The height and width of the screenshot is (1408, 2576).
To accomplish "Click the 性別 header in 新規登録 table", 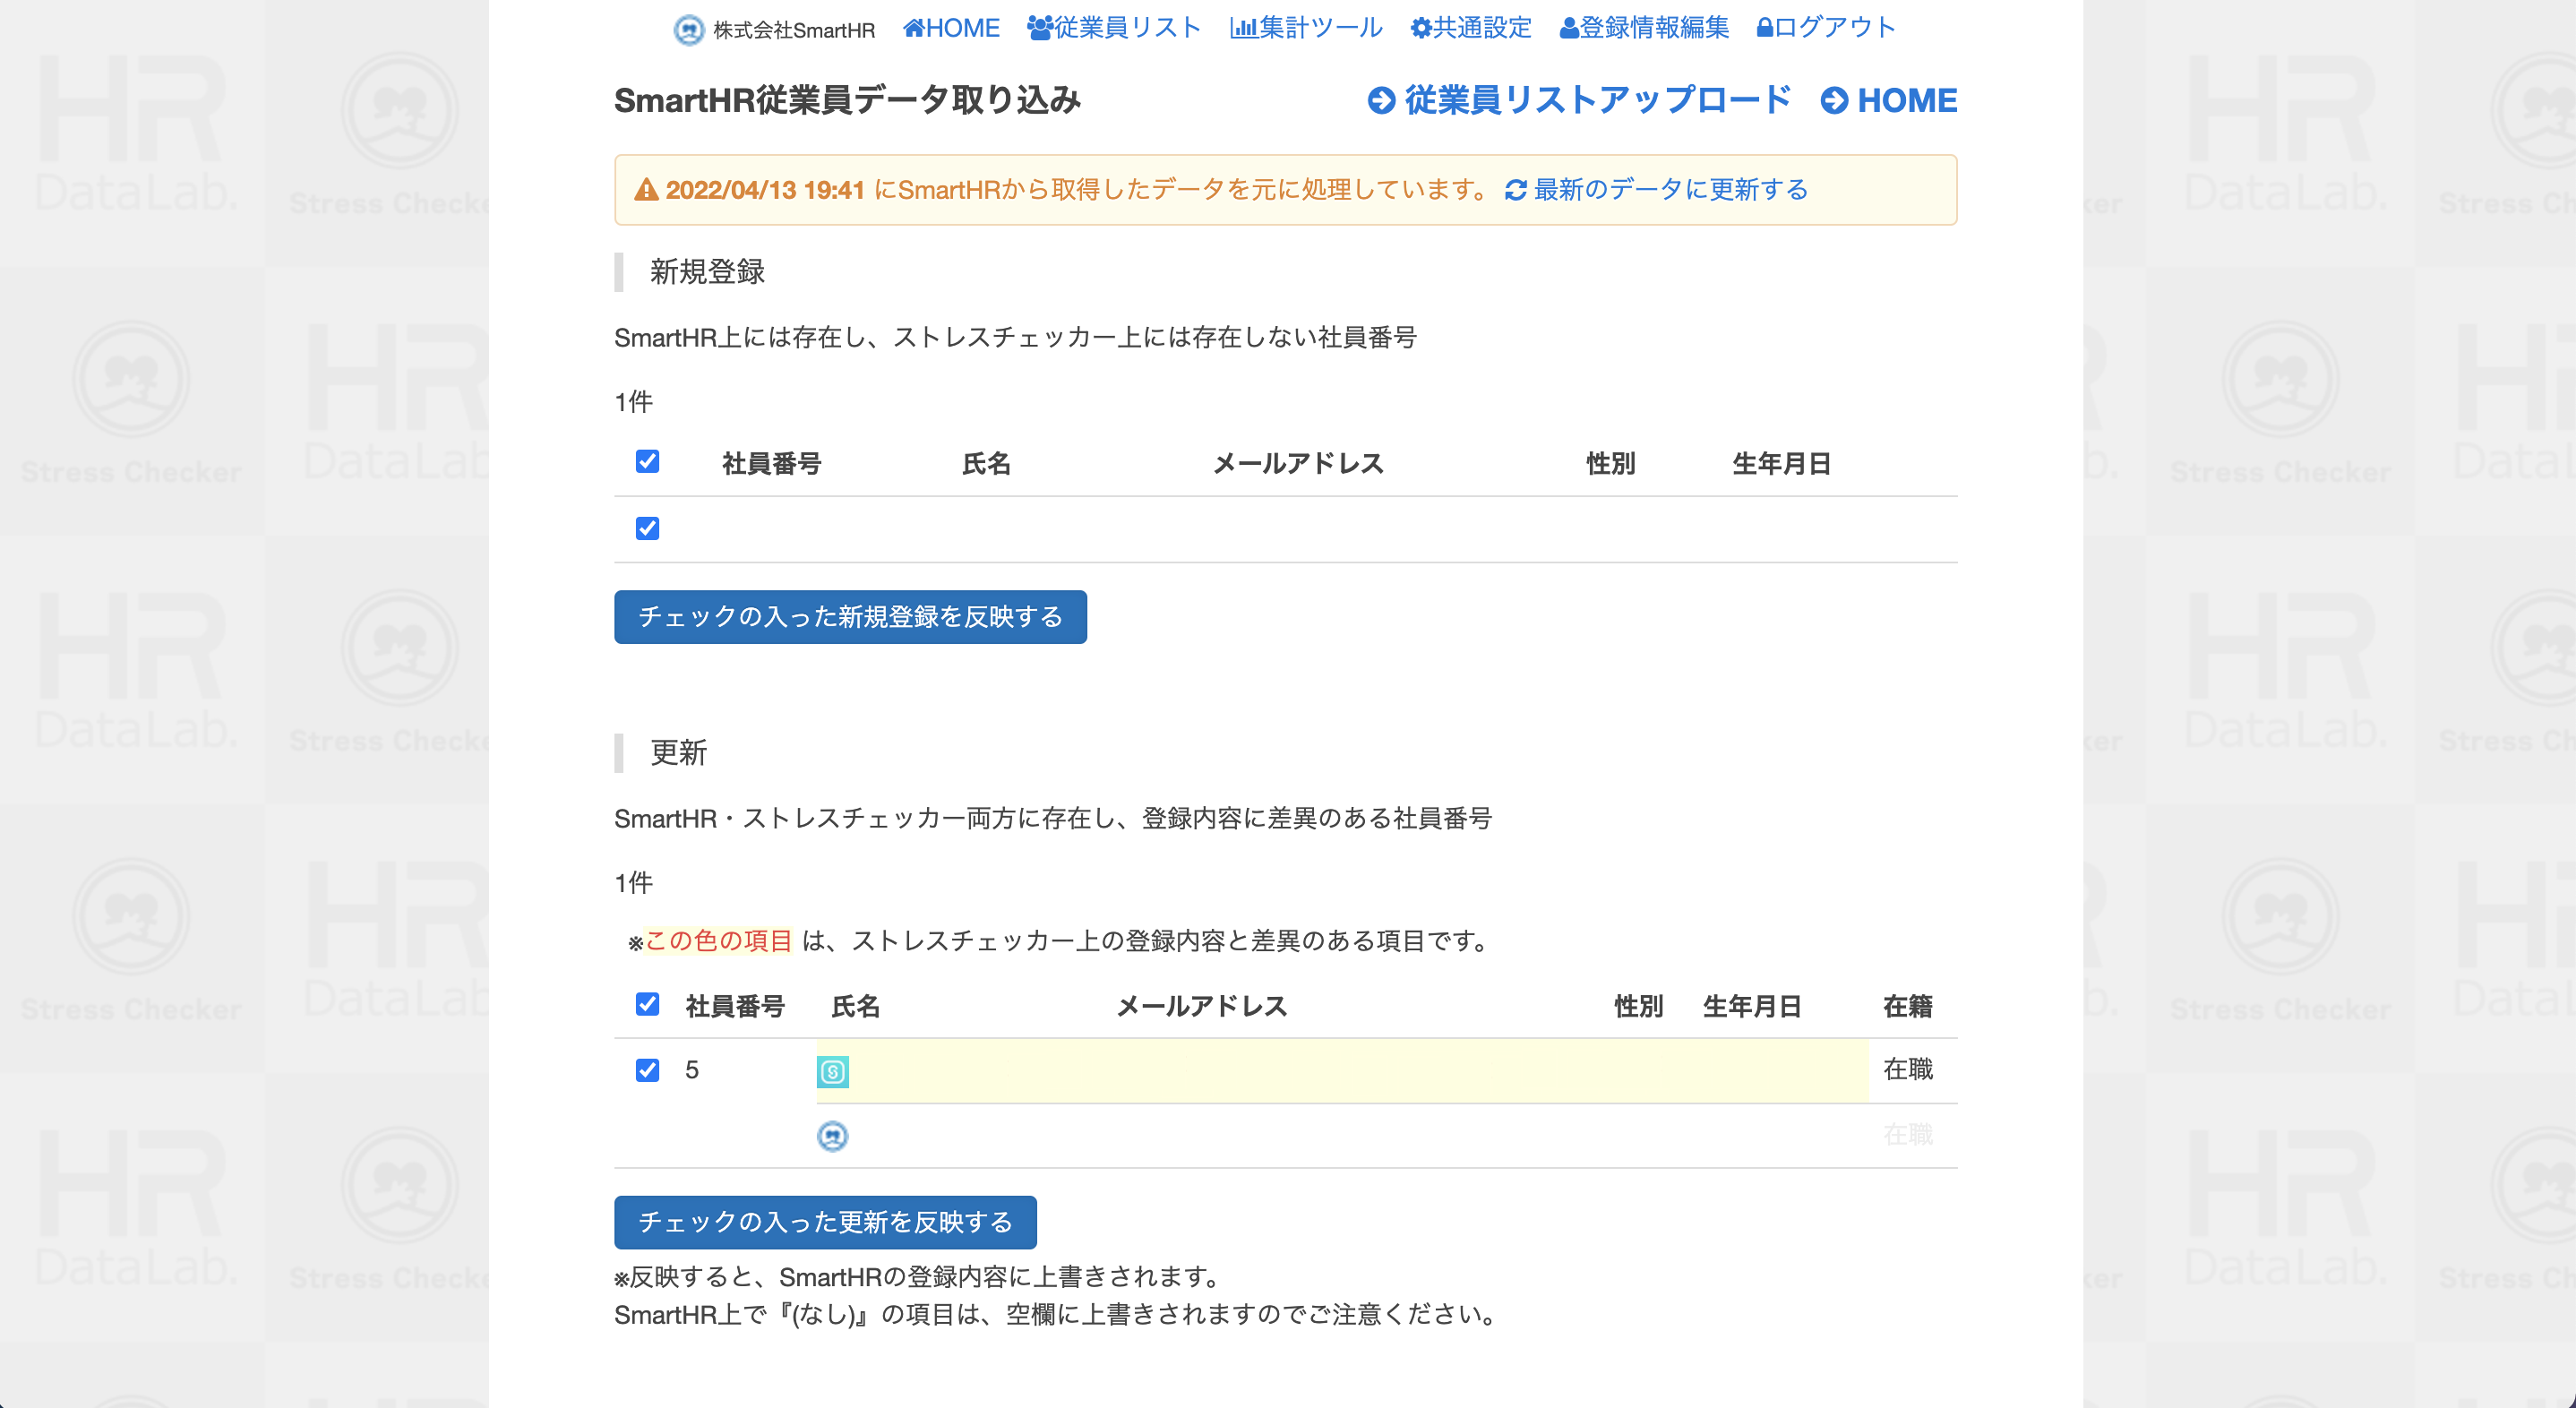I will coord(1610,464).
